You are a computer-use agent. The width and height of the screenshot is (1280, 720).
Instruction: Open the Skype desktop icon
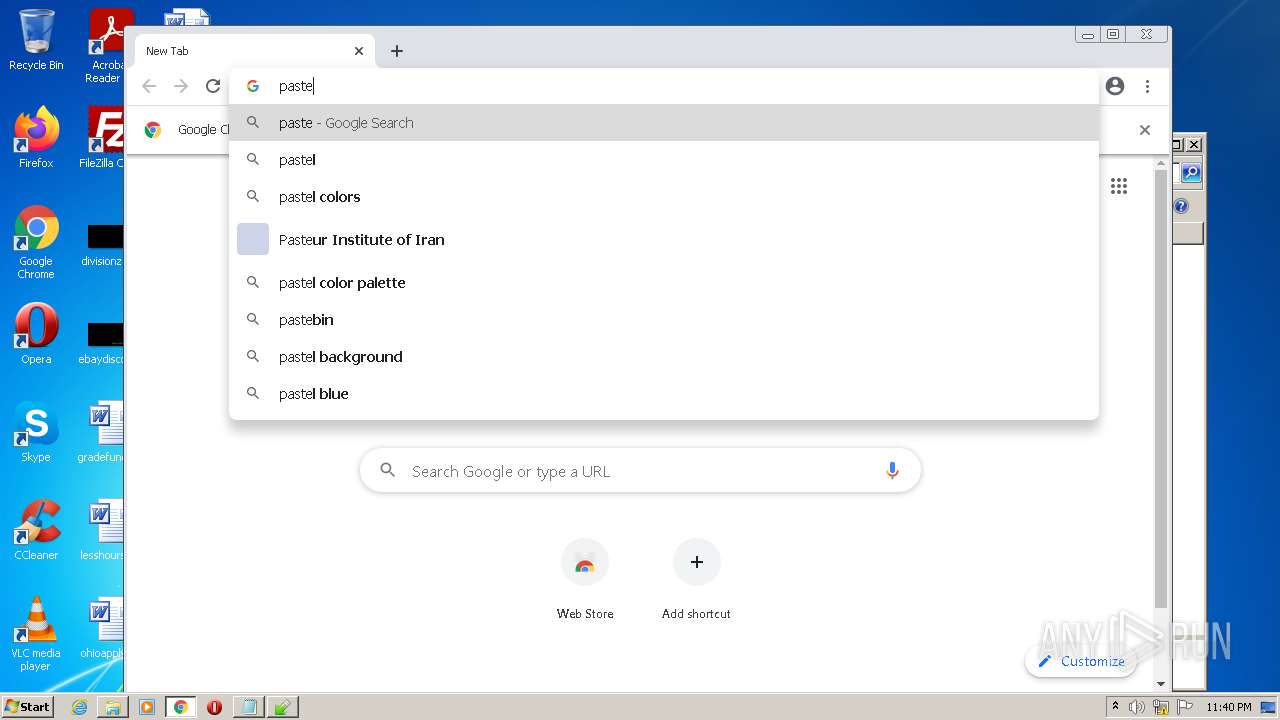click(36, 432)
